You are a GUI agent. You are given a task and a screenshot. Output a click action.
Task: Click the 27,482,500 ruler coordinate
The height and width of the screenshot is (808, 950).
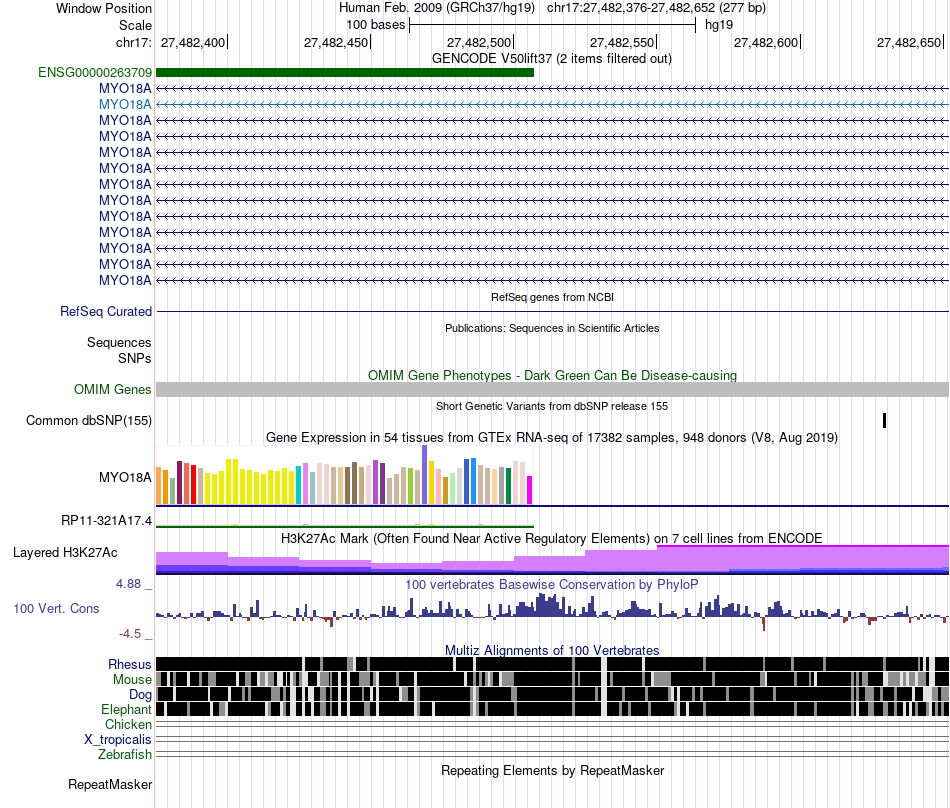[x=479, y=42]
